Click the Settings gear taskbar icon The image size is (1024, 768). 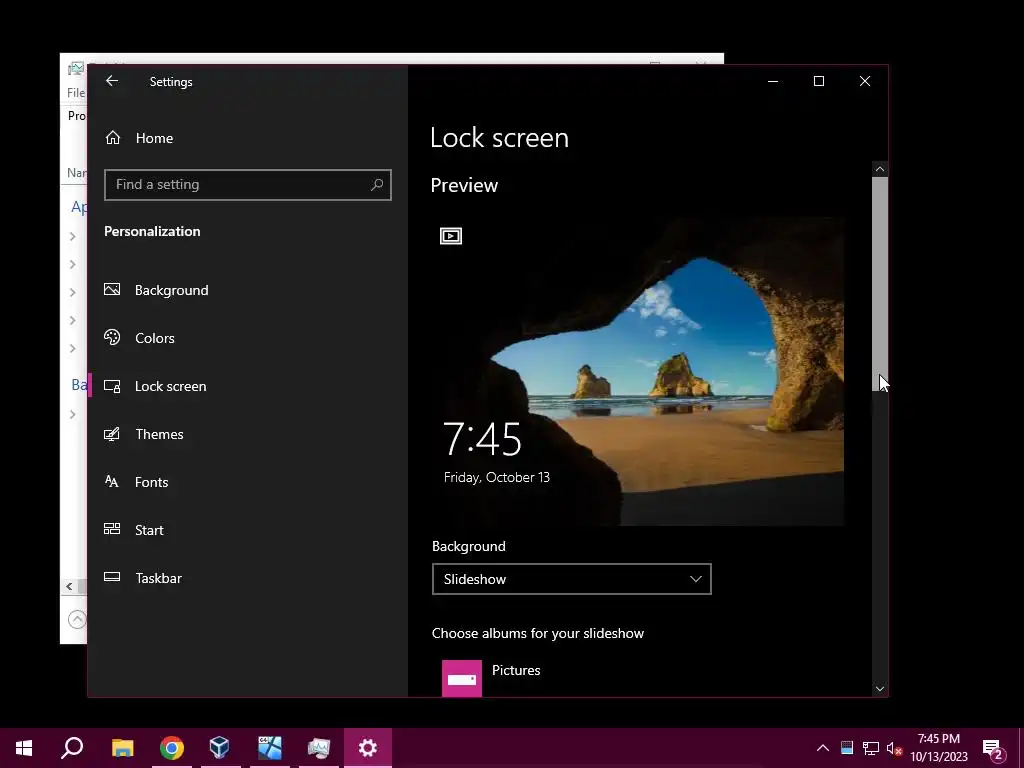click(368, 748)
